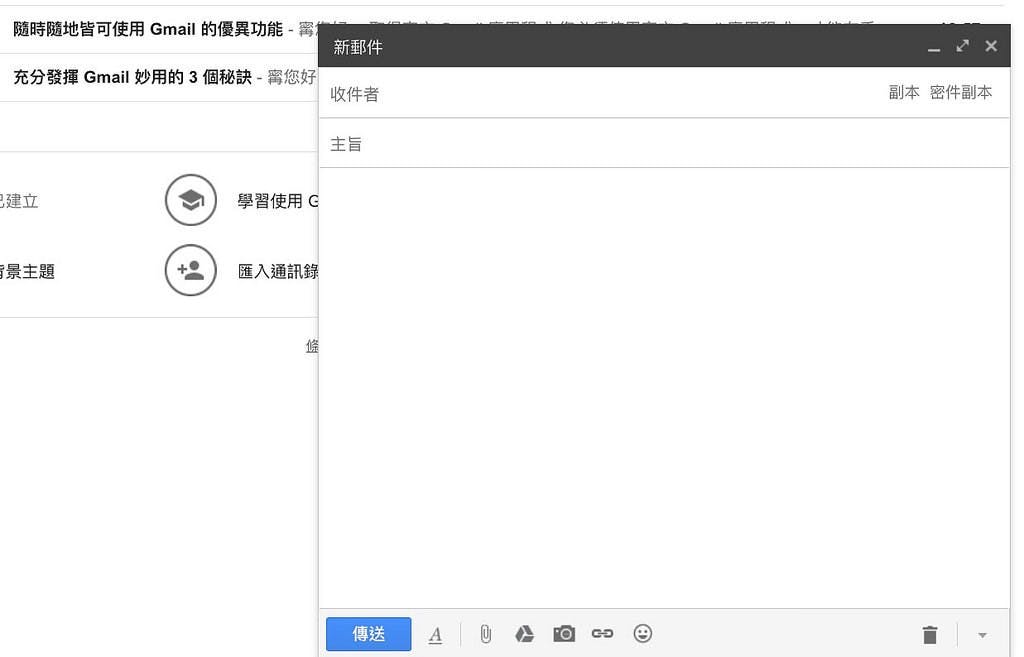This screenshot has width=1024, height=657.
Task: Open 學習使用 Gmail link
Action: 278,200
